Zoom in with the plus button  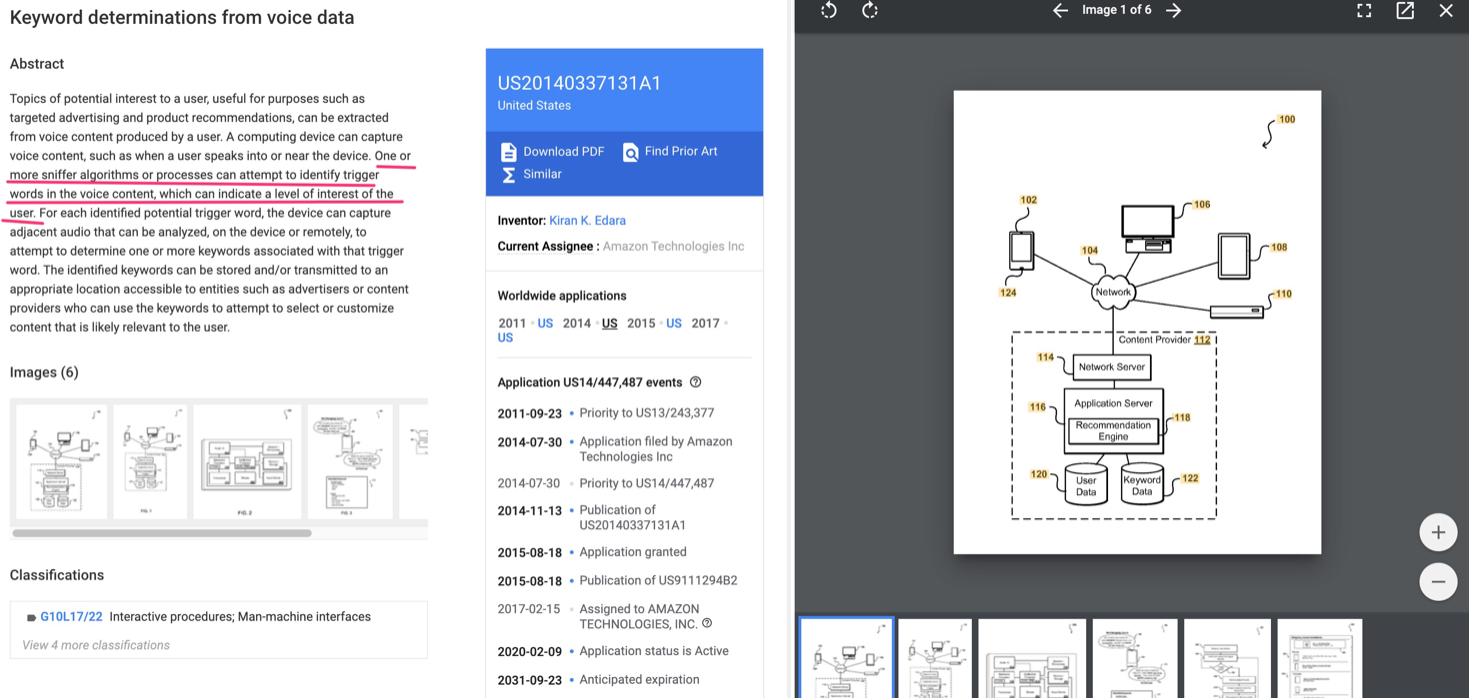(x=1438, y=532)
